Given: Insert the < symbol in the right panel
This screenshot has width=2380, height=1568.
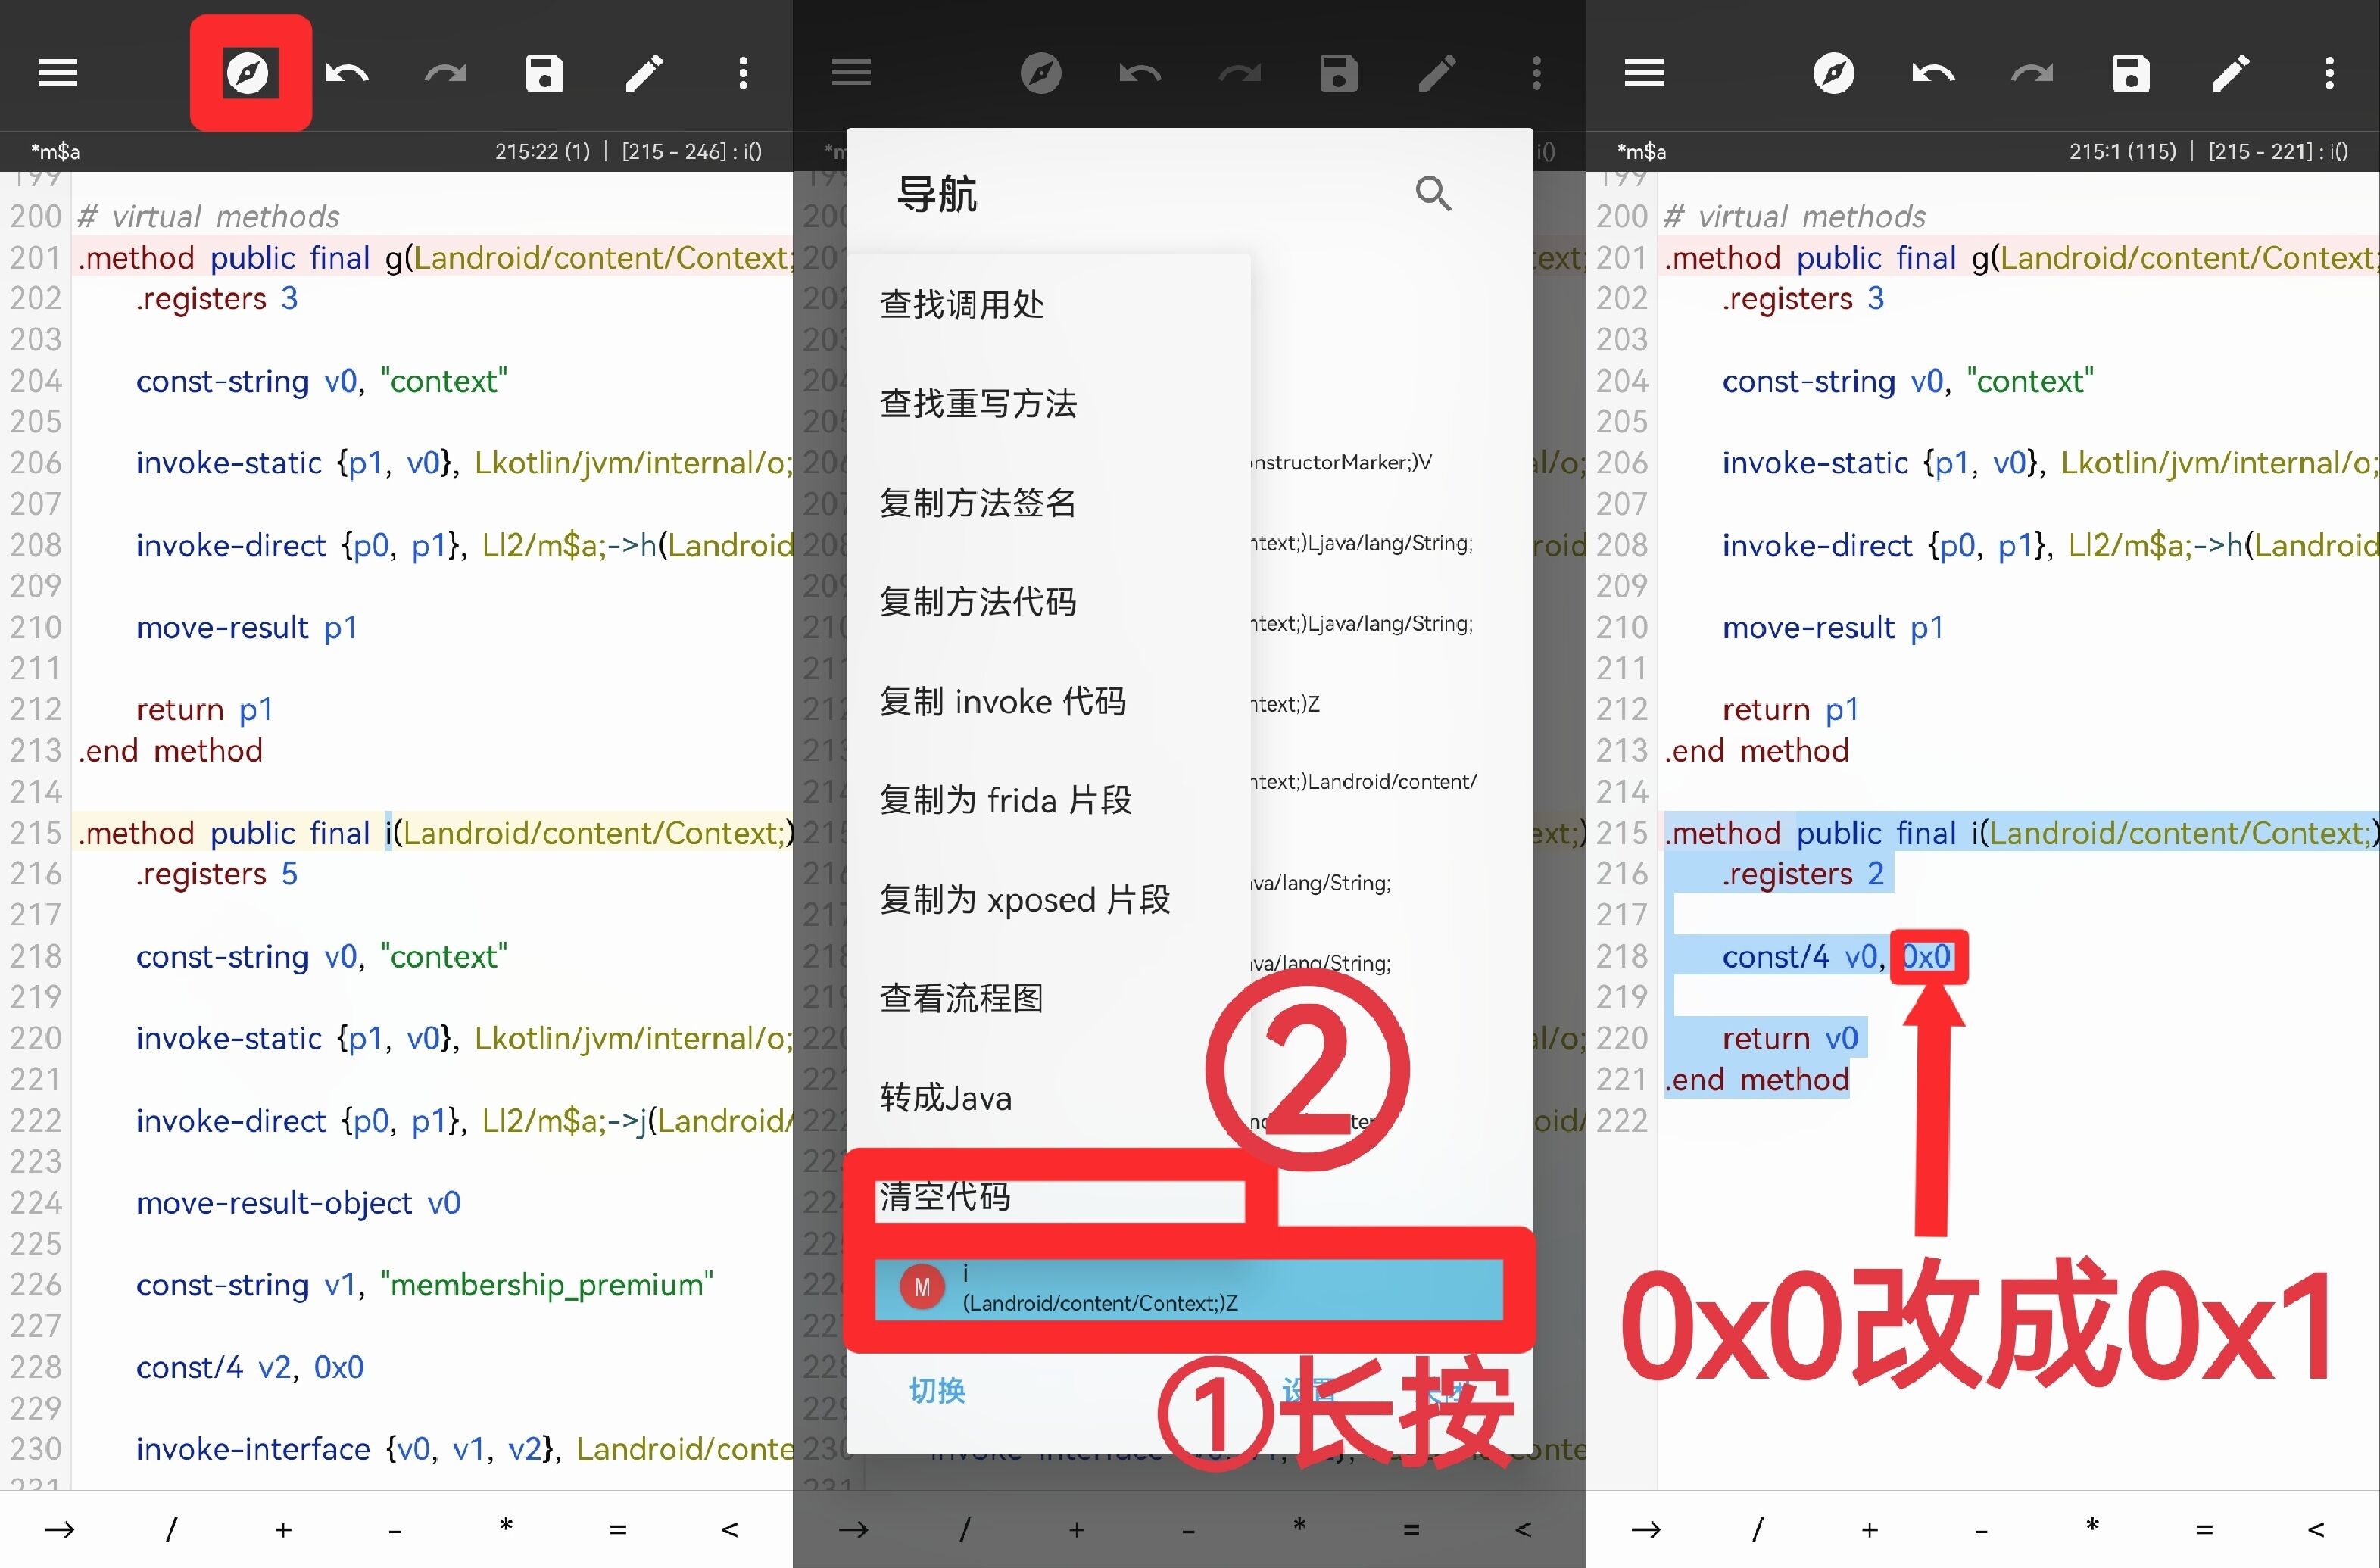Looking at the screenshot, I should click(2317, 1529).
